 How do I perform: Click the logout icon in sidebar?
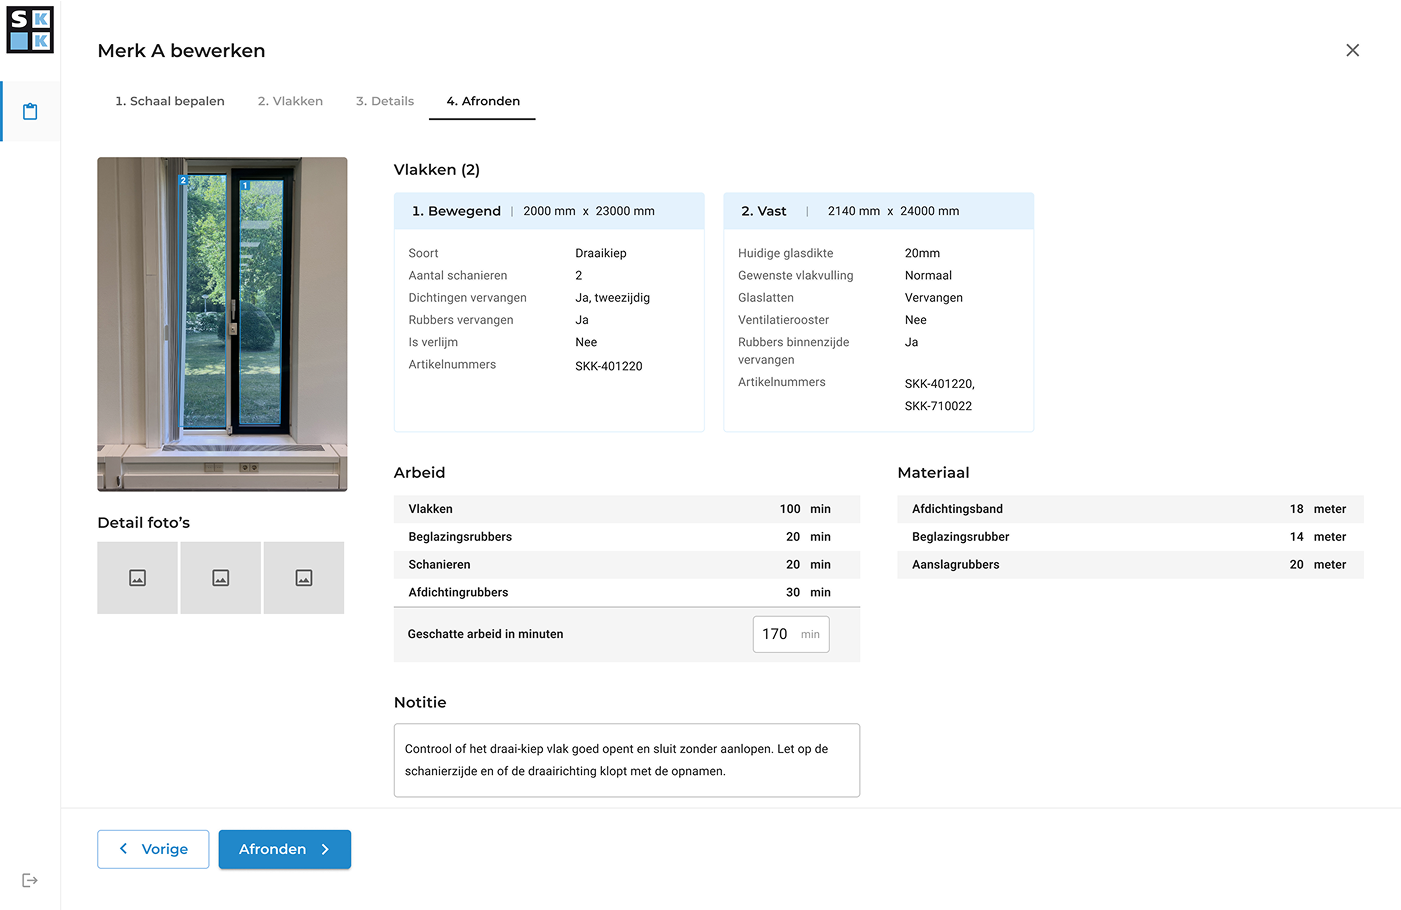30,880
